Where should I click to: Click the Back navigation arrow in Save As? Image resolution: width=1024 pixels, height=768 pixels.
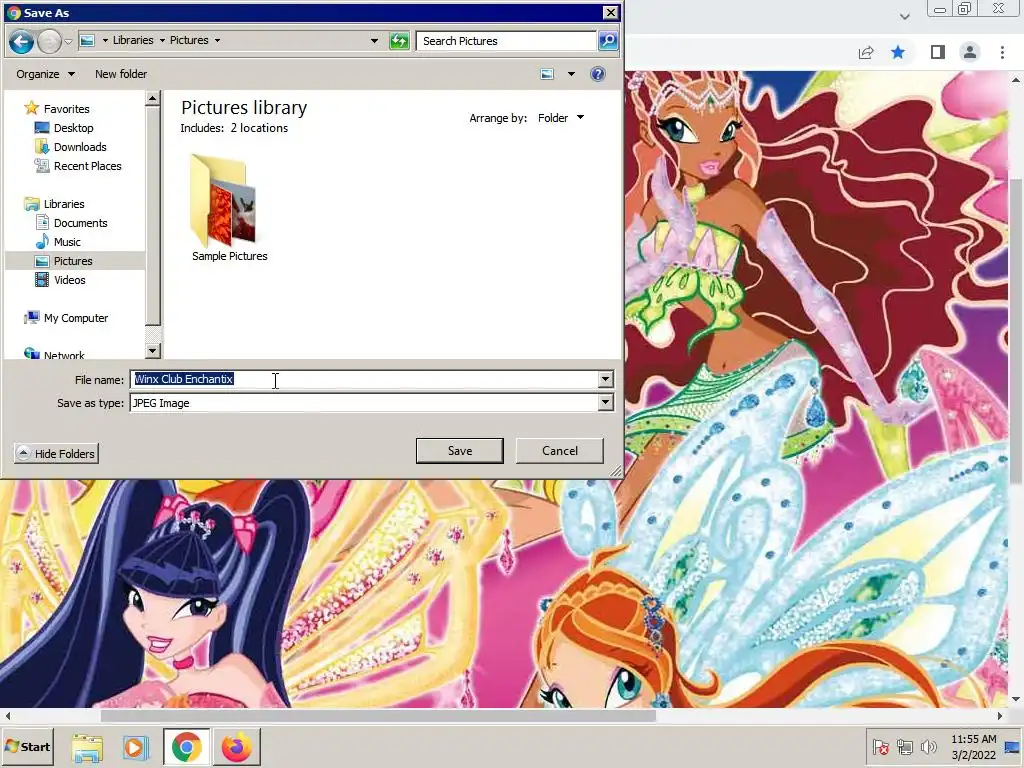pos(21,42)
